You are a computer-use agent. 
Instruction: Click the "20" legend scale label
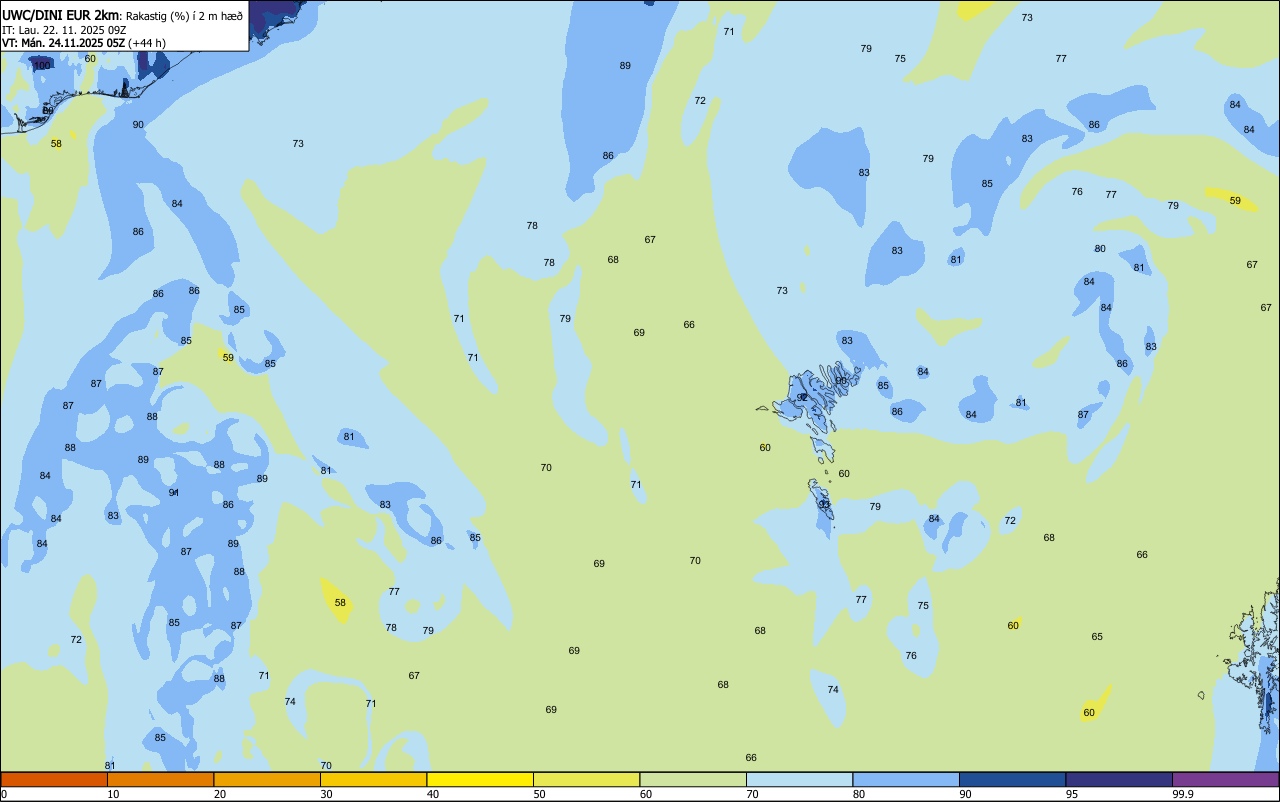[x=220, y=794]
